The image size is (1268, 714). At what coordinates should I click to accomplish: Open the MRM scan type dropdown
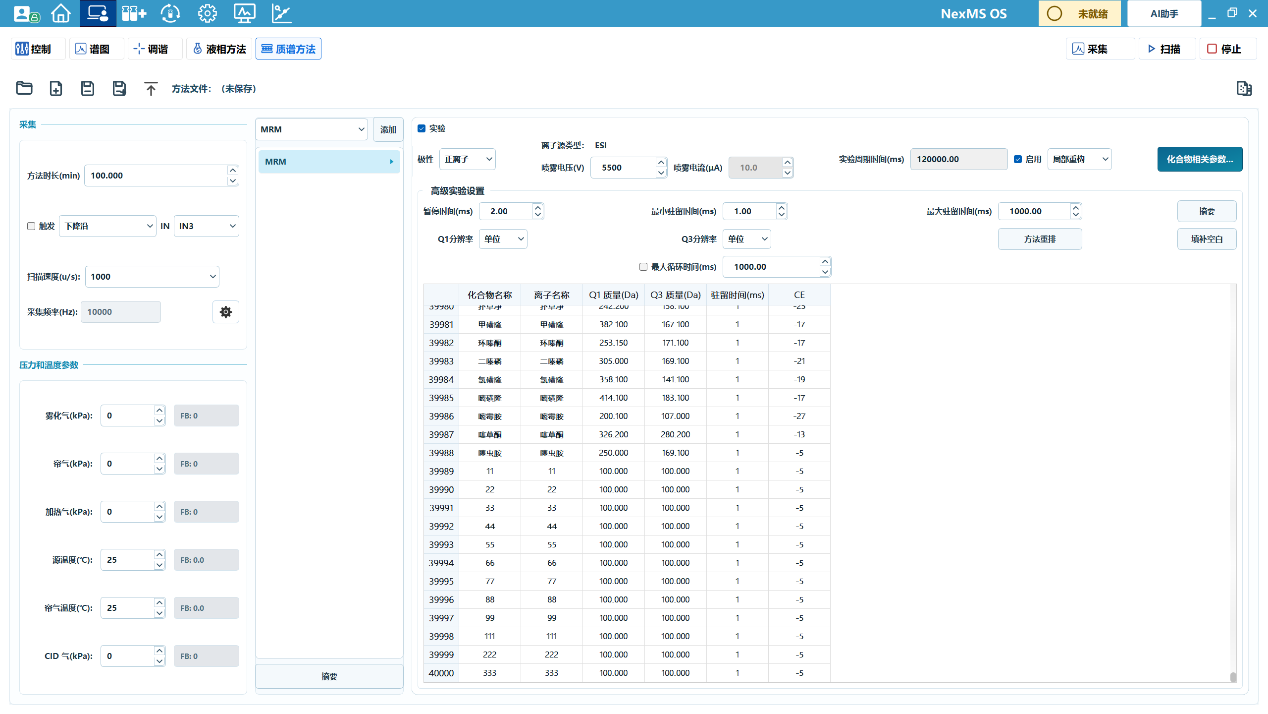(312, 129)
